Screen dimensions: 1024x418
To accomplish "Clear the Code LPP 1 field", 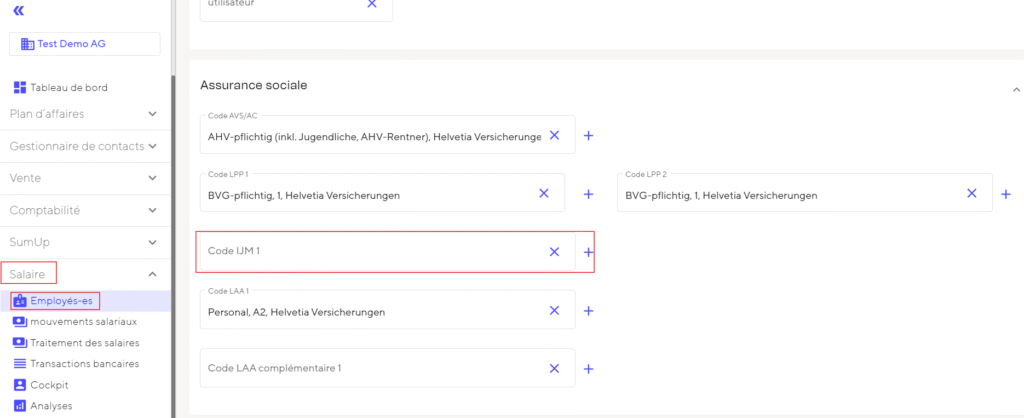I will (x=544, y=194).
